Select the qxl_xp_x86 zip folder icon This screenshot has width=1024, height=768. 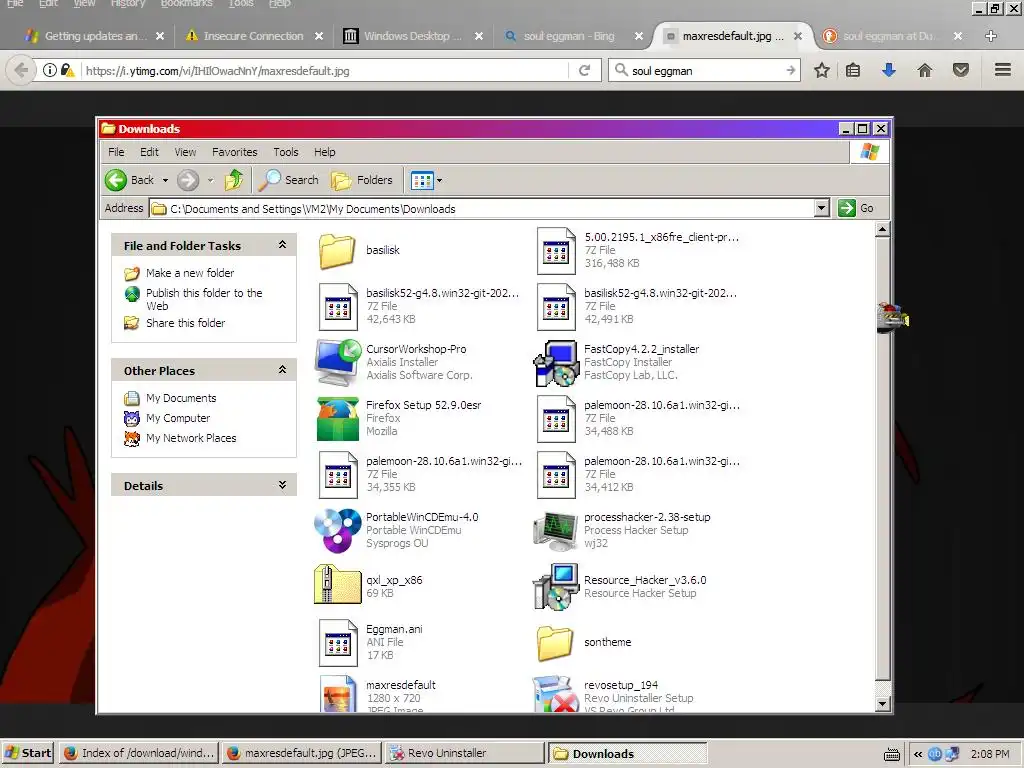[337, 584]
